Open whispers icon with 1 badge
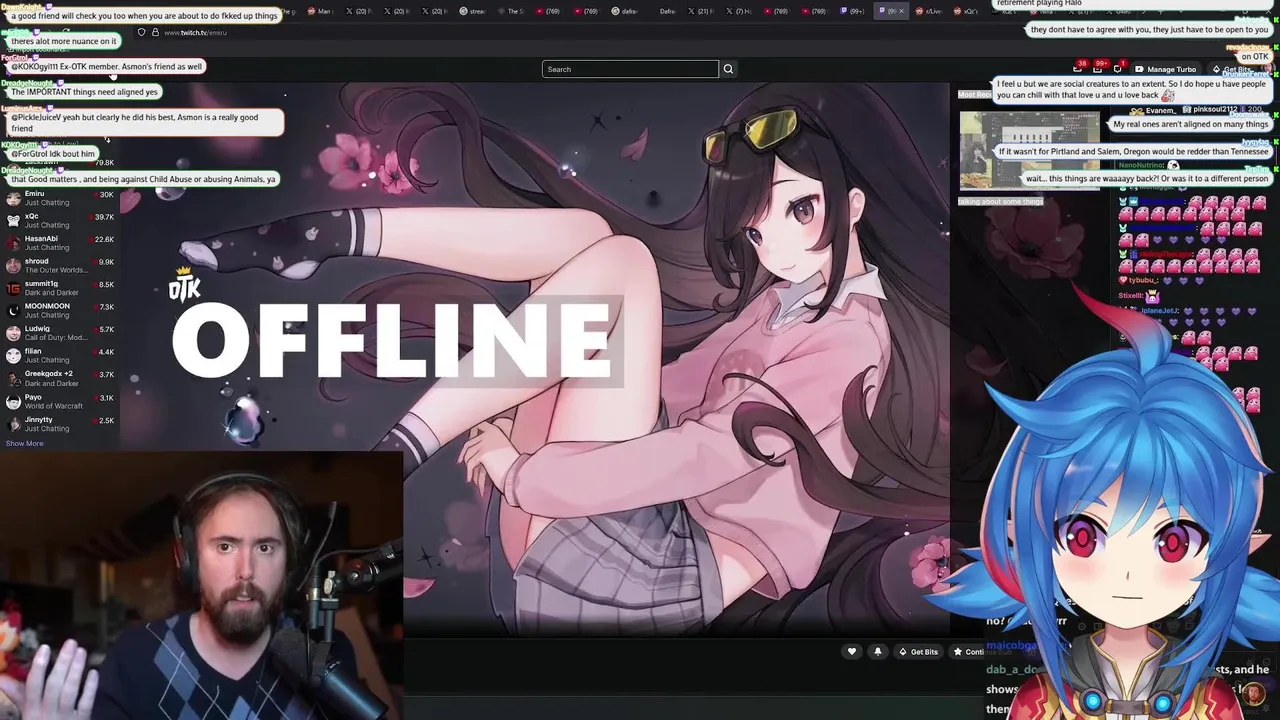1280x720 pixels. (1118, 69)
